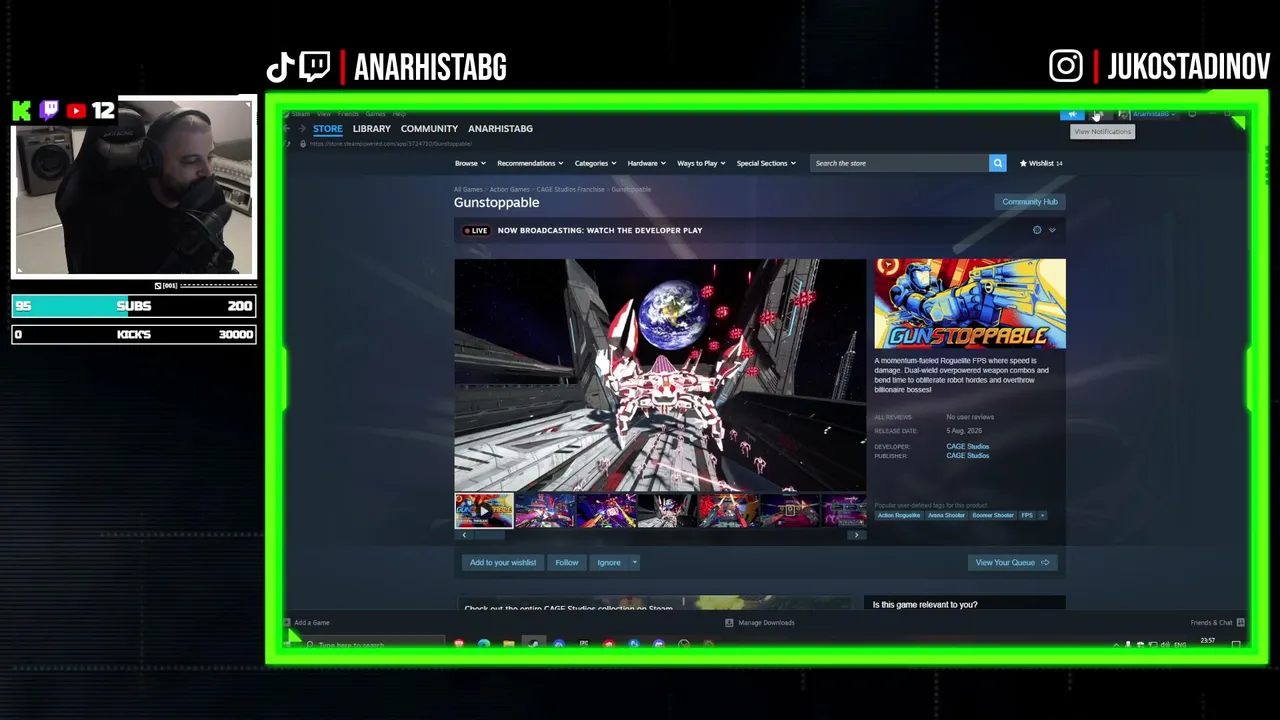Image resolution: width=1280 pixels, height=720 pixels.
Task: Open the Wishlist link
Action: 1041,163
